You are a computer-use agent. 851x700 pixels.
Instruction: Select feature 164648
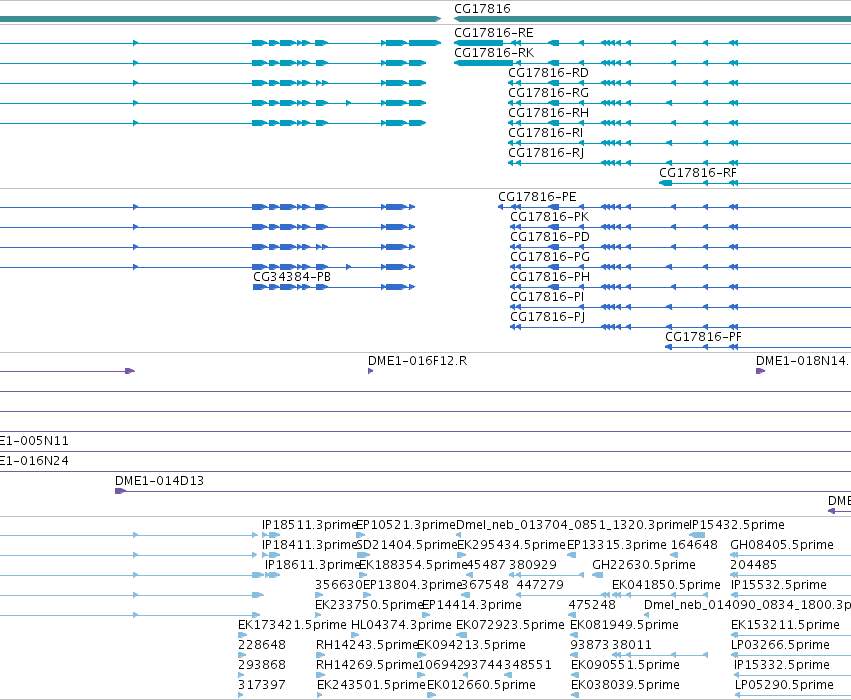coord(694,545)
